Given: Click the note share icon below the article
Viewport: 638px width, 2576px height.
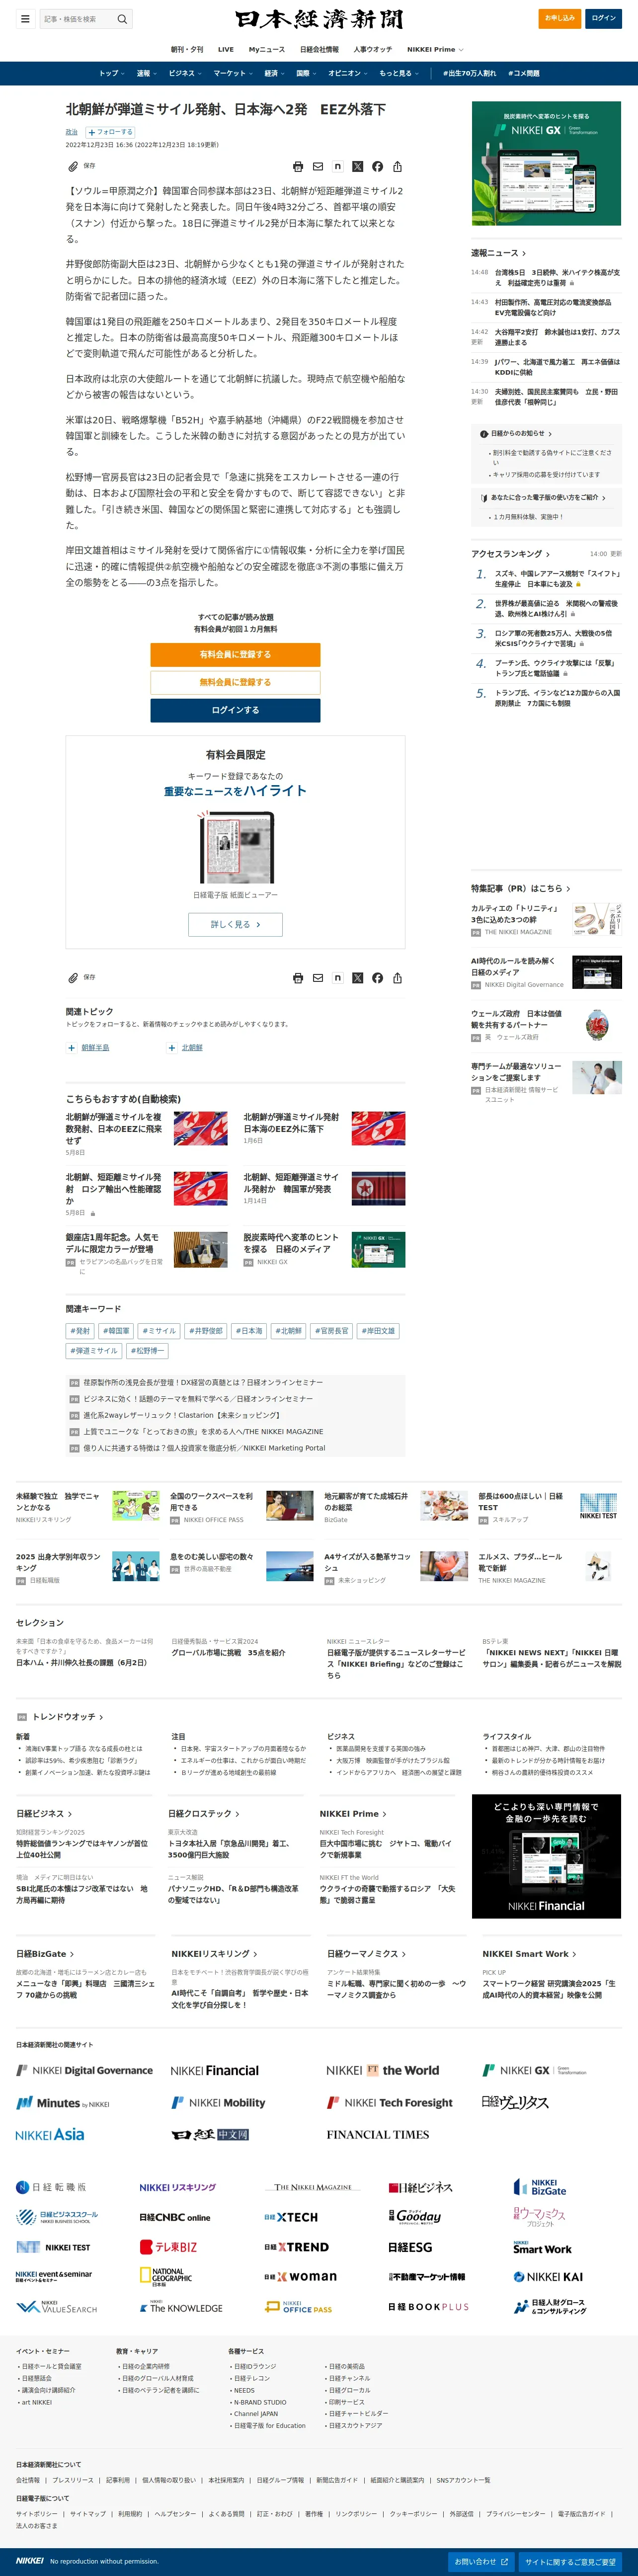Looking at the screenshot, I should tap(338, 978).
